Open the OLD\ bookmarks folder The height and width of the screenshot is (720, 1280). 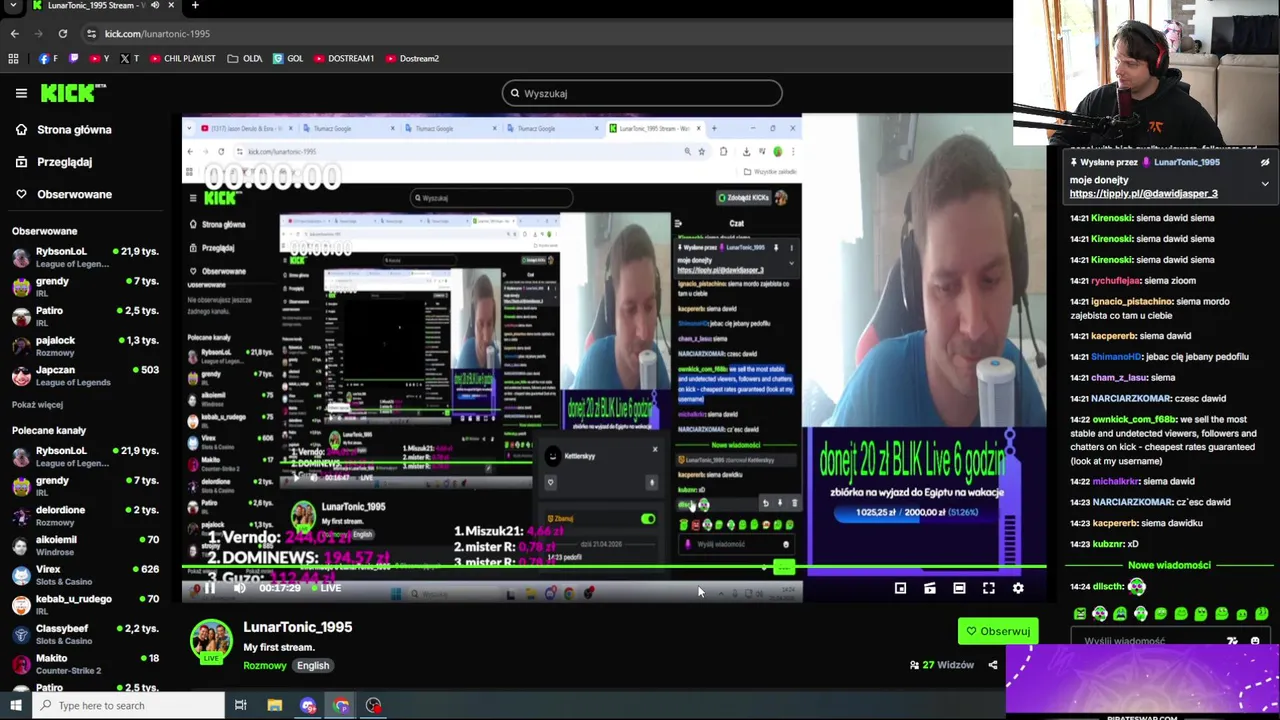pyautogui.click(x=245, y=58)
